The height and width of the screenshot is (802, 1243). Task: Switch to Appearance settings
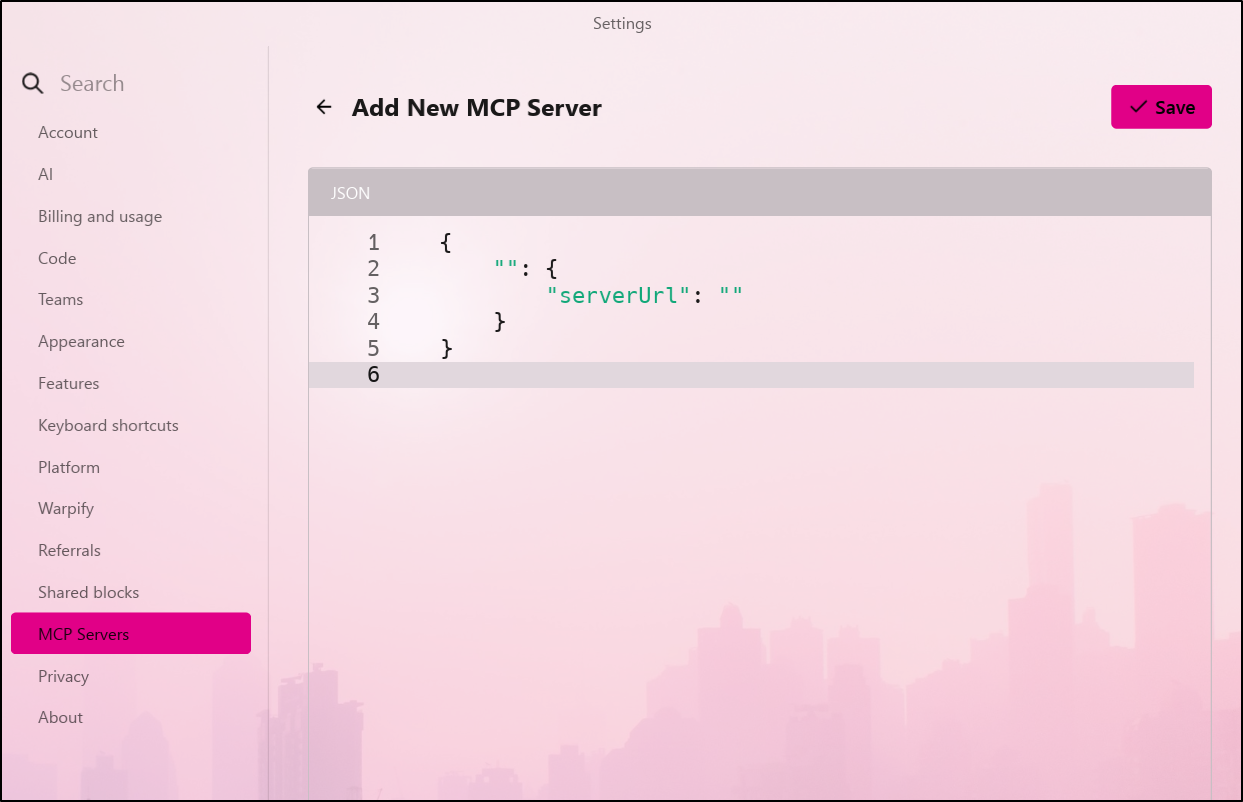click(x=81, y=342)
